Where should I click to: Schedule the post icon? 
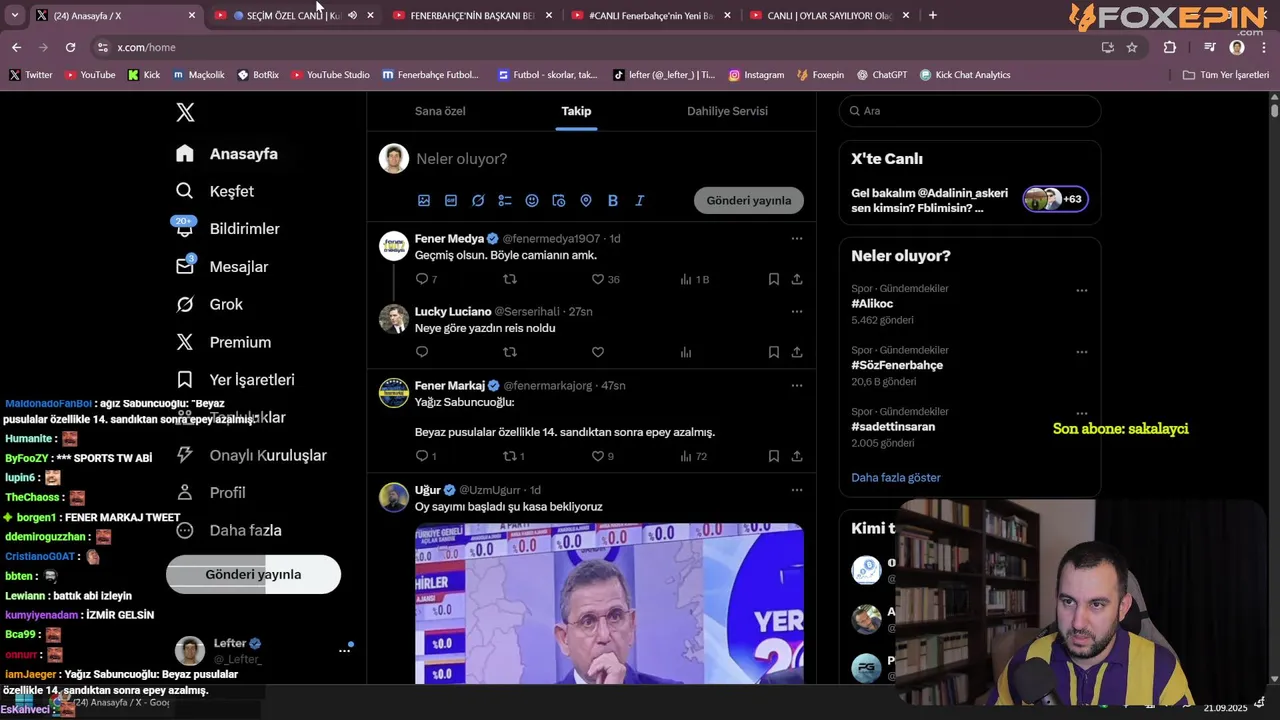point(559,201)
